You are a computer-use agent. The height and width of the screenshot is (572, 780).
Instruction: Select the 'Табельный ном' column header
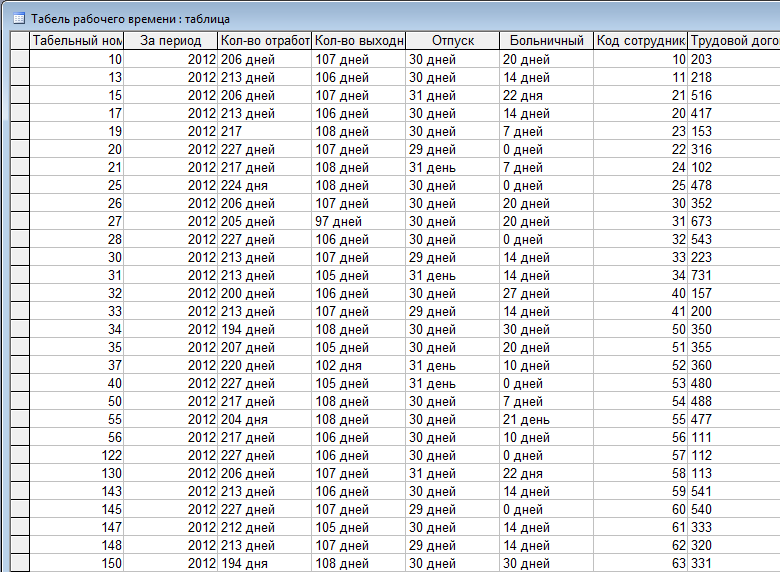click(77, 41)
